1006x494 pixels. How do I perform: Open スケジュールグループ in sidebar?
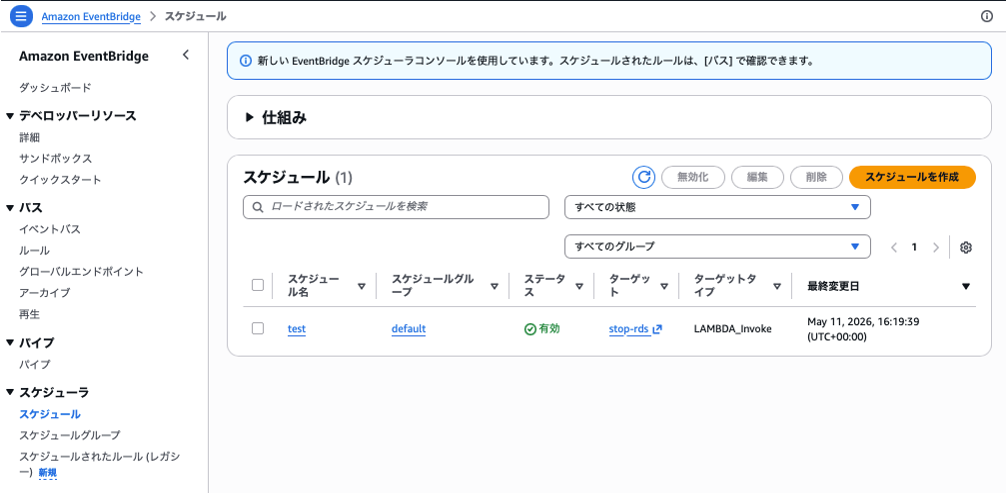70,435
